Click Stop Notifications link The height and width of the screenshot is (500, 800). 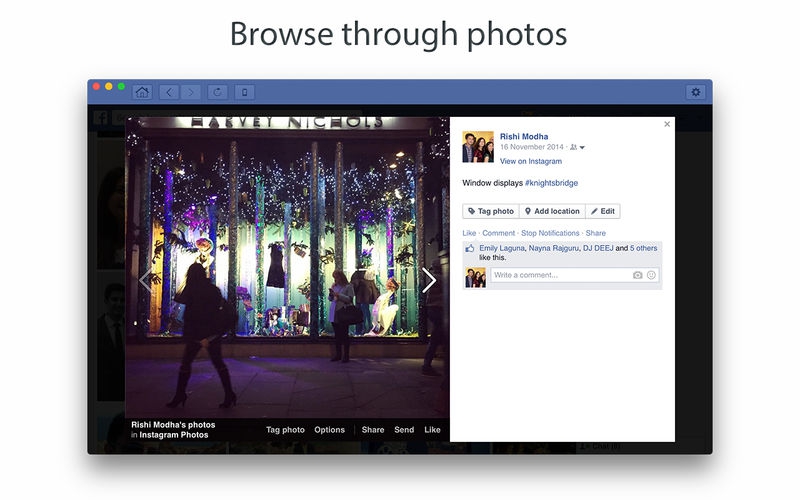pyautogui.click(x=550, y=233)
